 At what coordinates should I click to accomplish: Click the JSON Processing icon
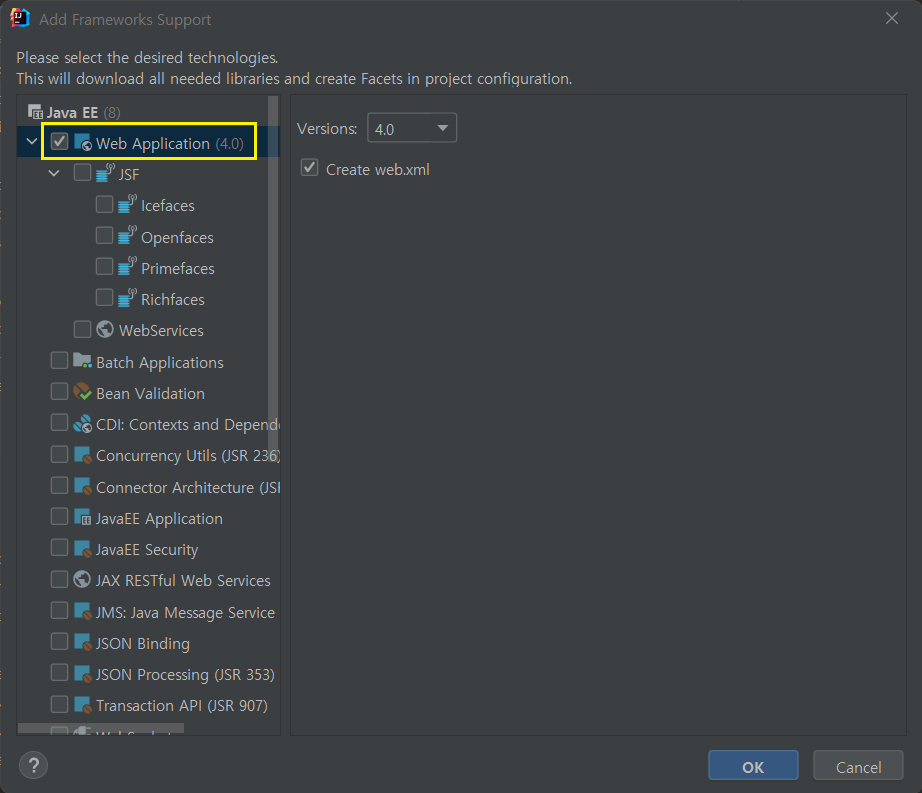point(82,674)
